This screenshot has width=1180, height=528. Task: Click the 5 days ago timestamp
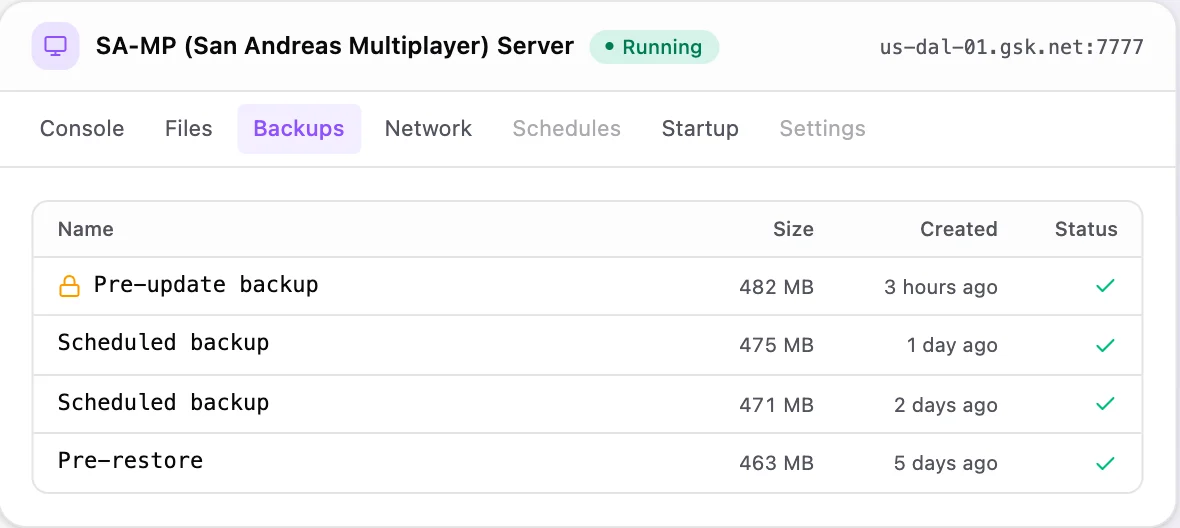coord(946,463)
